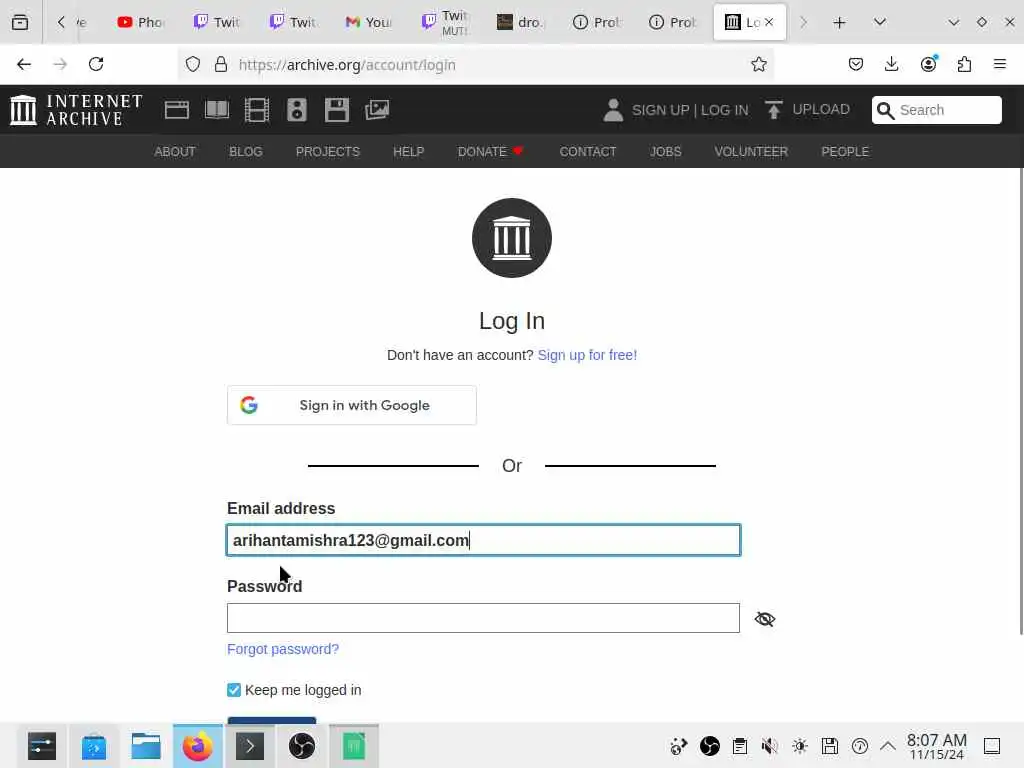Click Sign in with Google button
Image resolution: width=1024 pixels, height=768 pixels.
click(352, 405)
